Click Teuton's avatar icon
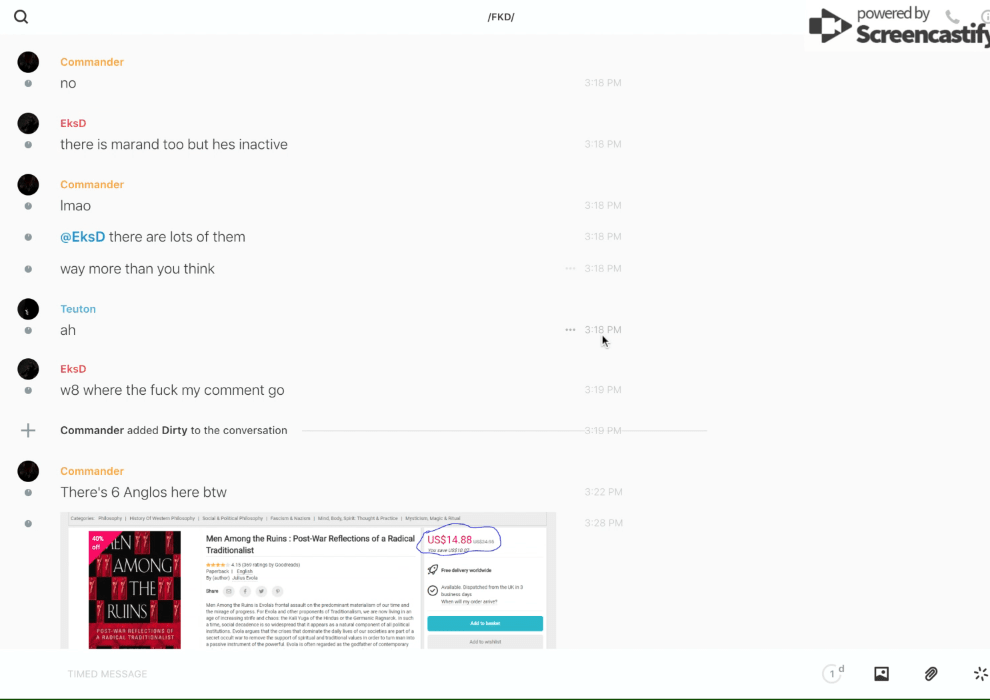The image size is (990, 700). (x=28, y=309)
